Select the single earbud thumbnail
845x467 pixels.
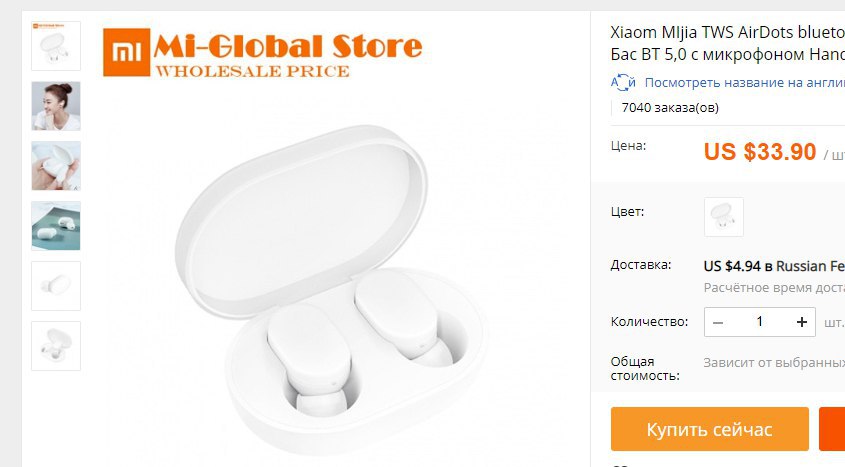coord(56,286)
